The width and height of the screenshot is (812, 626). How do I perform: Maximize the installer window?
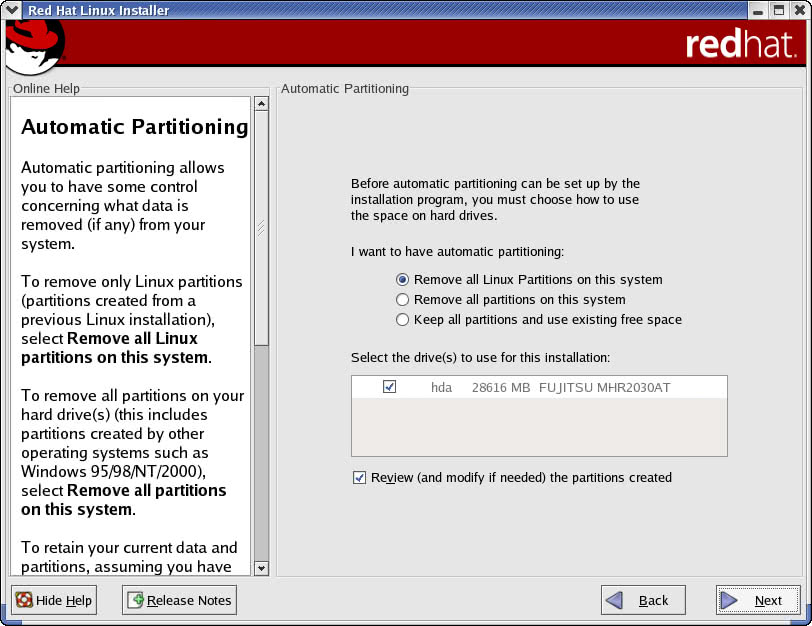pyautogui.click(x=779, y=10)
